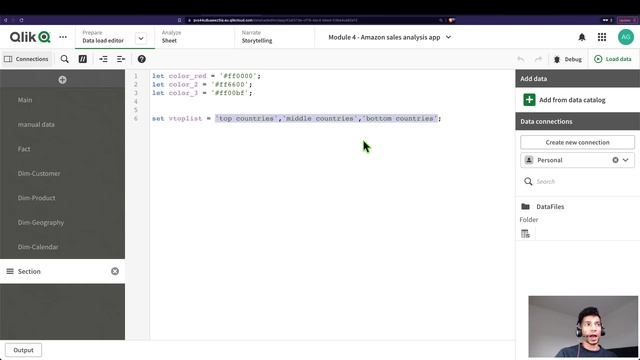
Task: Click script line 2 color_2 statement
Action: (202, 84)
